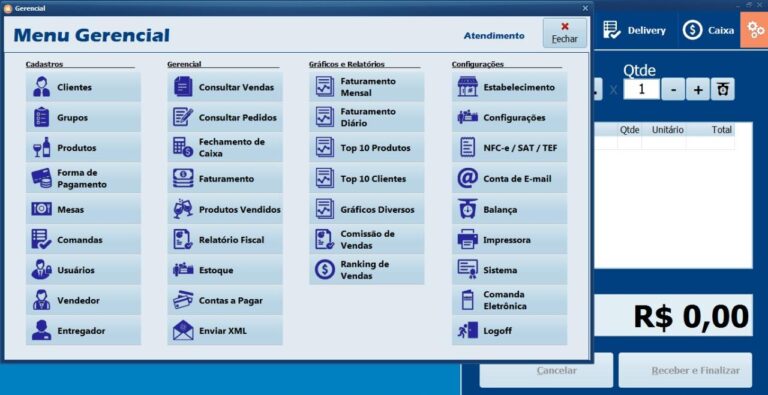The image size is (768, 395).
Task: Click the Atendimento link
Action: (494, 36)
